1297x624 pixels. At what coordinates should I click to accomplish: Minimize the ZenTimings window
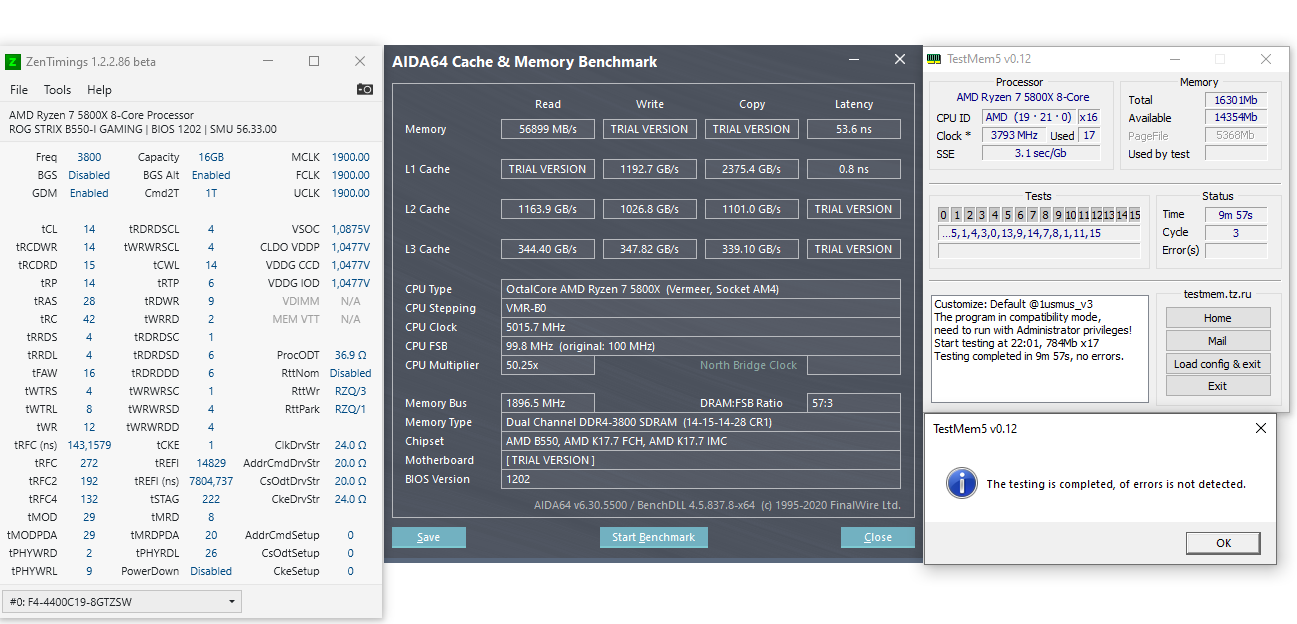click(x=267, y=61)
